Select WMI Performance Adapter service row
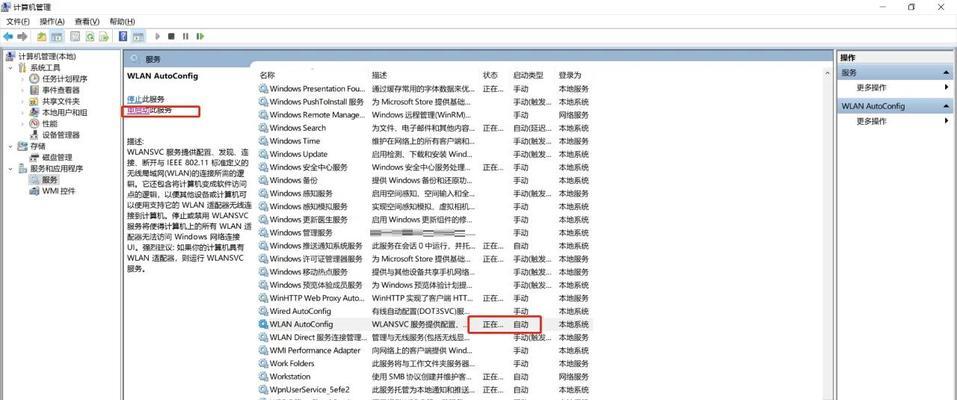Image resolution: width=957 pixels, height=400 pixels. [424, 351]
